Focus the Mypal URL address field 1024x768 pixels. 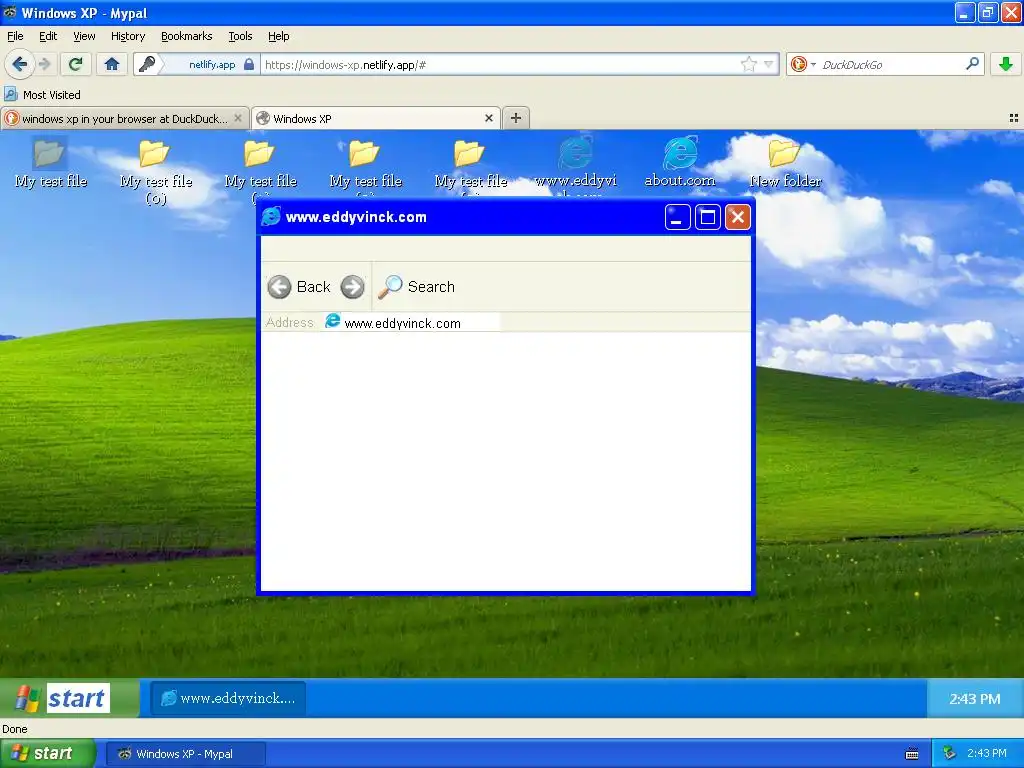pyautogui.click(x=500, y=64)
